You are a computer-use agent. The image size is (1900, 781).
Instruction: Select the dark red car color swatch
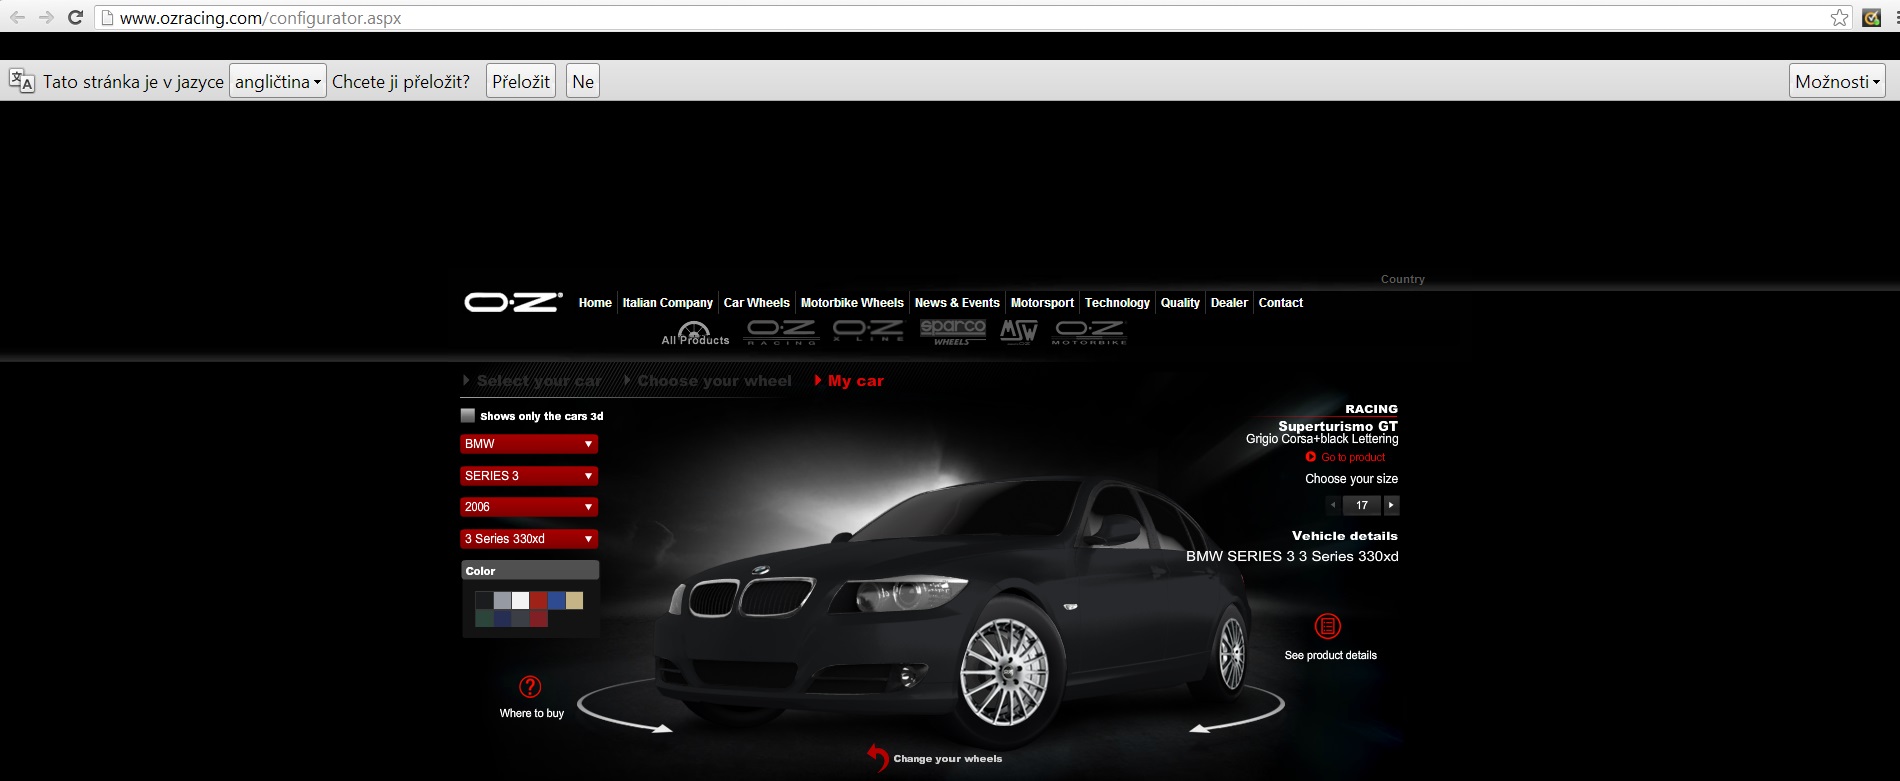tap(538, 618)
